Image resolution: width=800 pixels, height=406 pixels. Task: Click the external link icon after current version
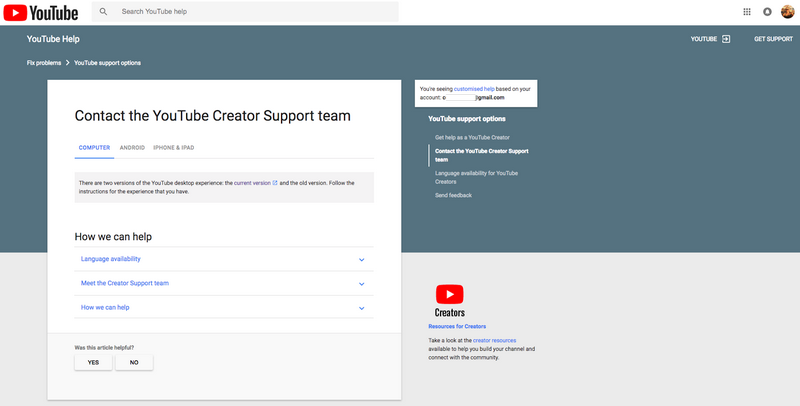click(276, 183)
